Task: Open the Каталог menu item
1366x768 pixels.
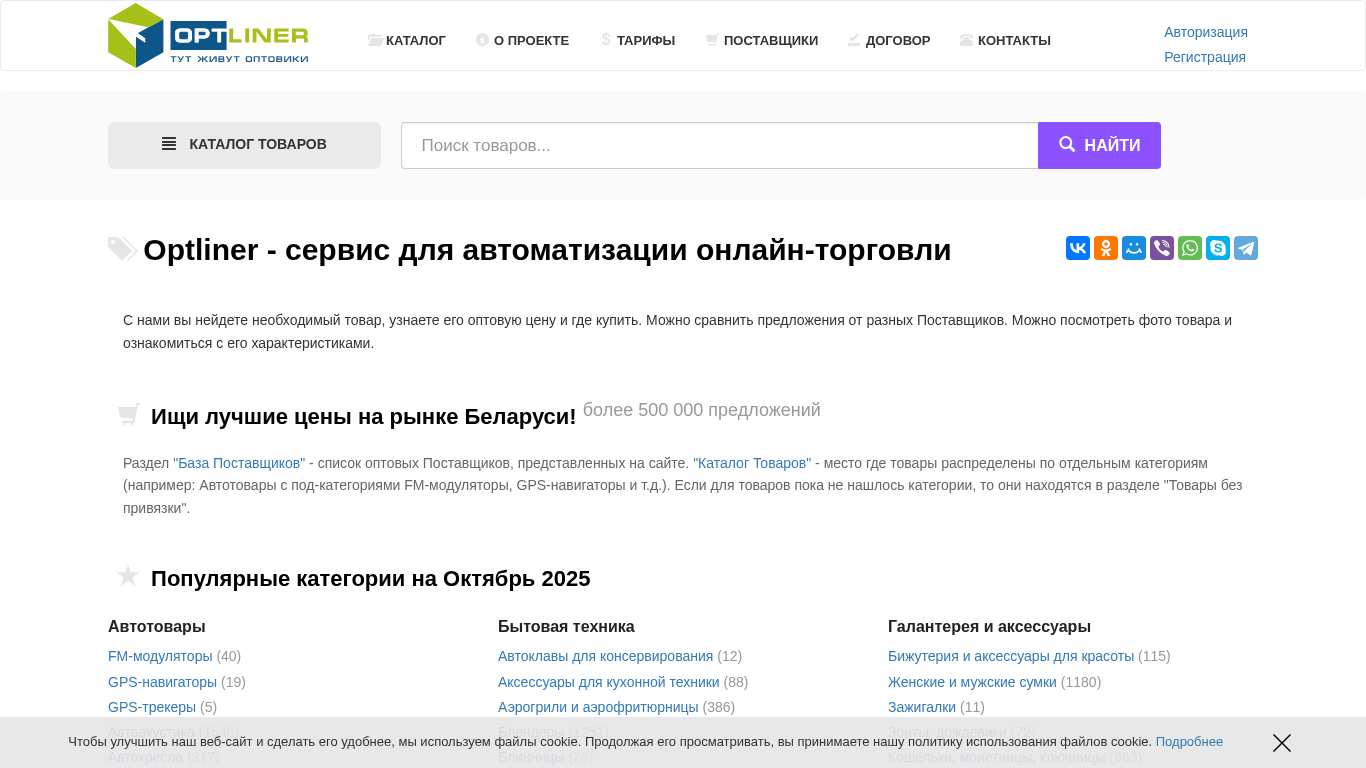Action: [x=407, y=41]
